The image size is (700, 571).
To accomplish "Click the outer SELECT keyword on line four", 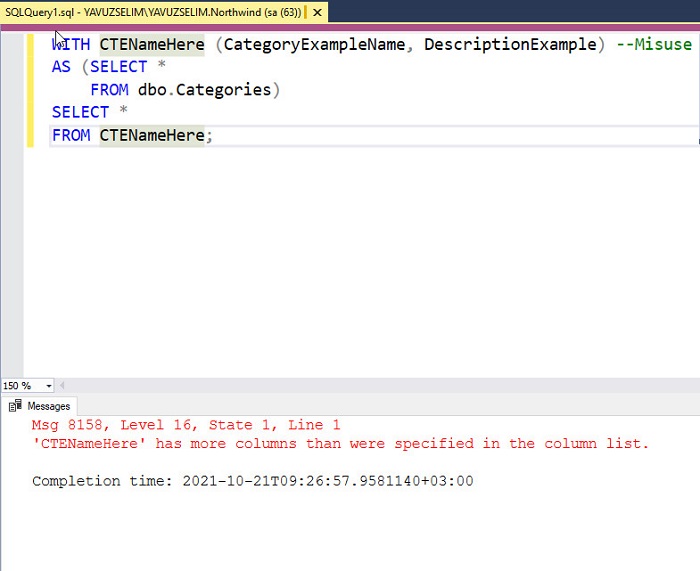I will (80, 112).
